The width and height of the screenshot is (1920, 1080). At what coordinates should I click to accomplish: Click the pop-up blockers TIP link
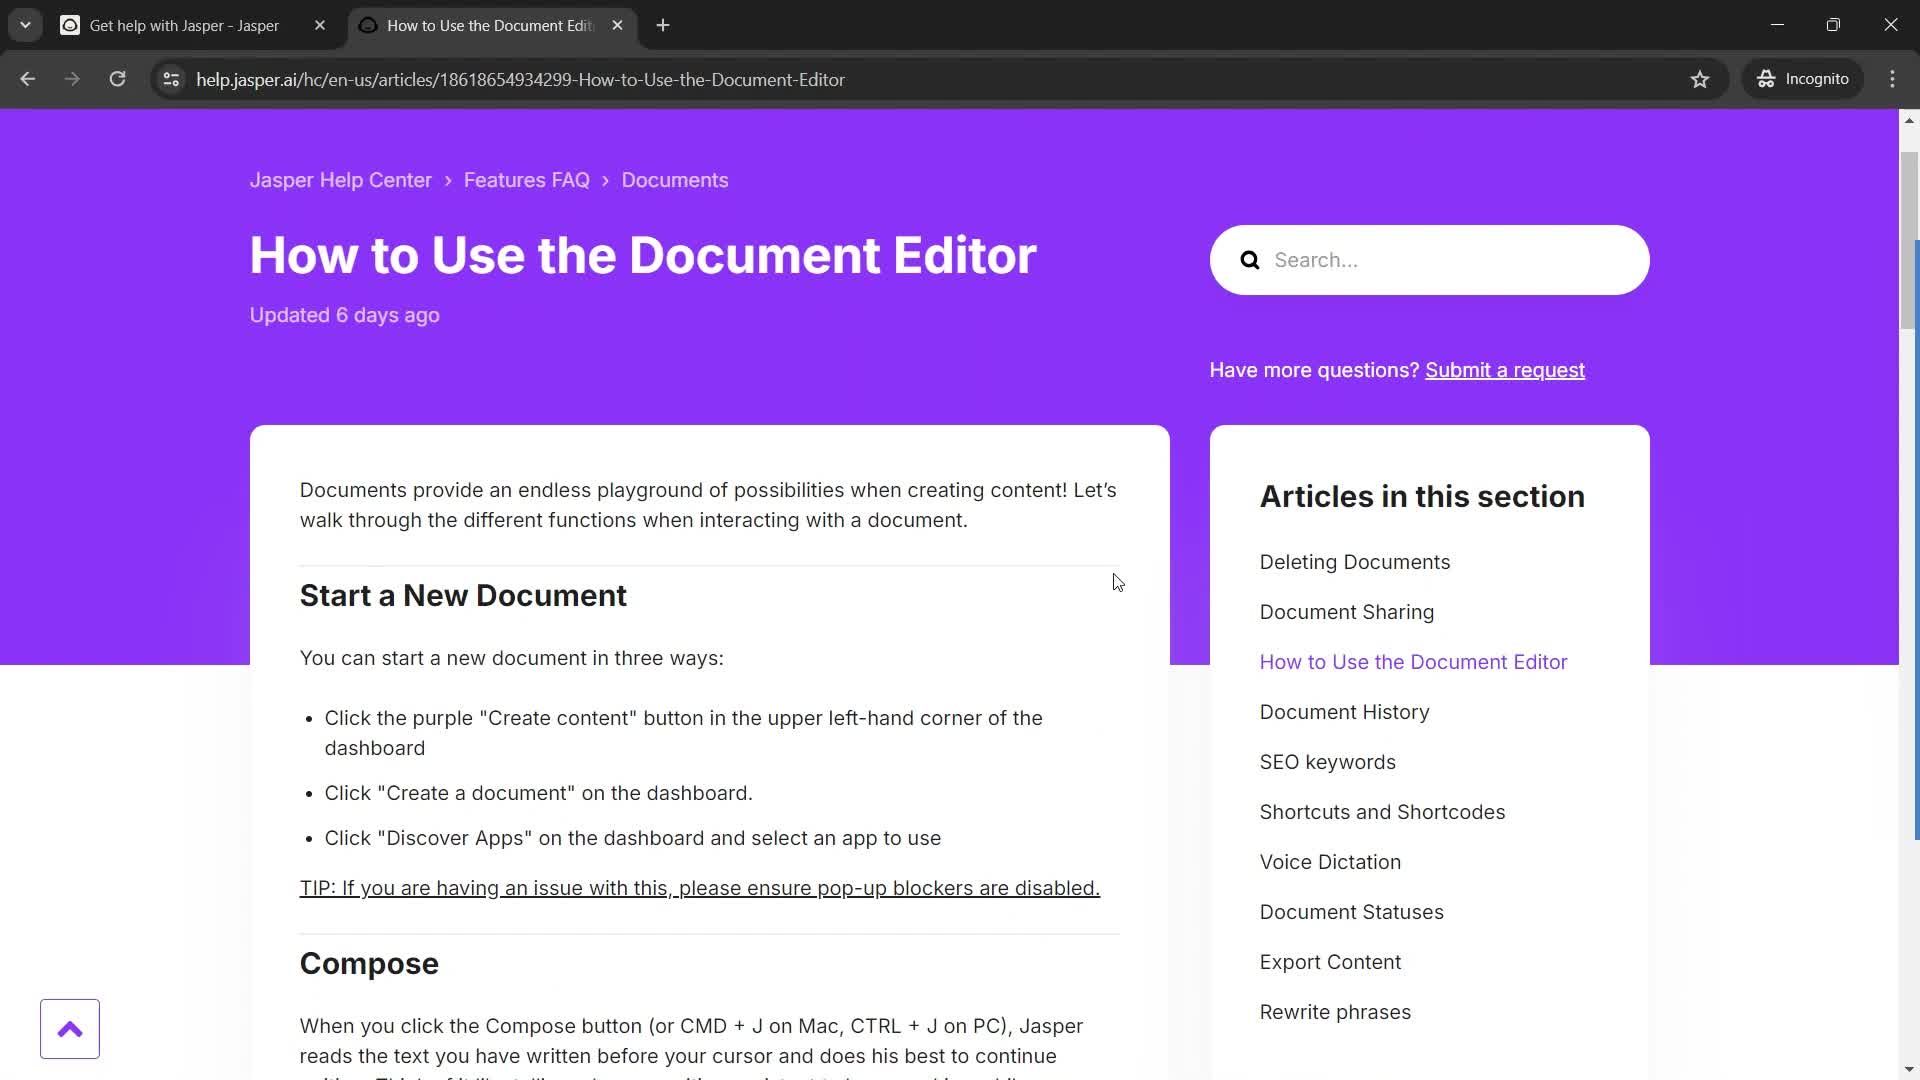click(x=700, y=888)
